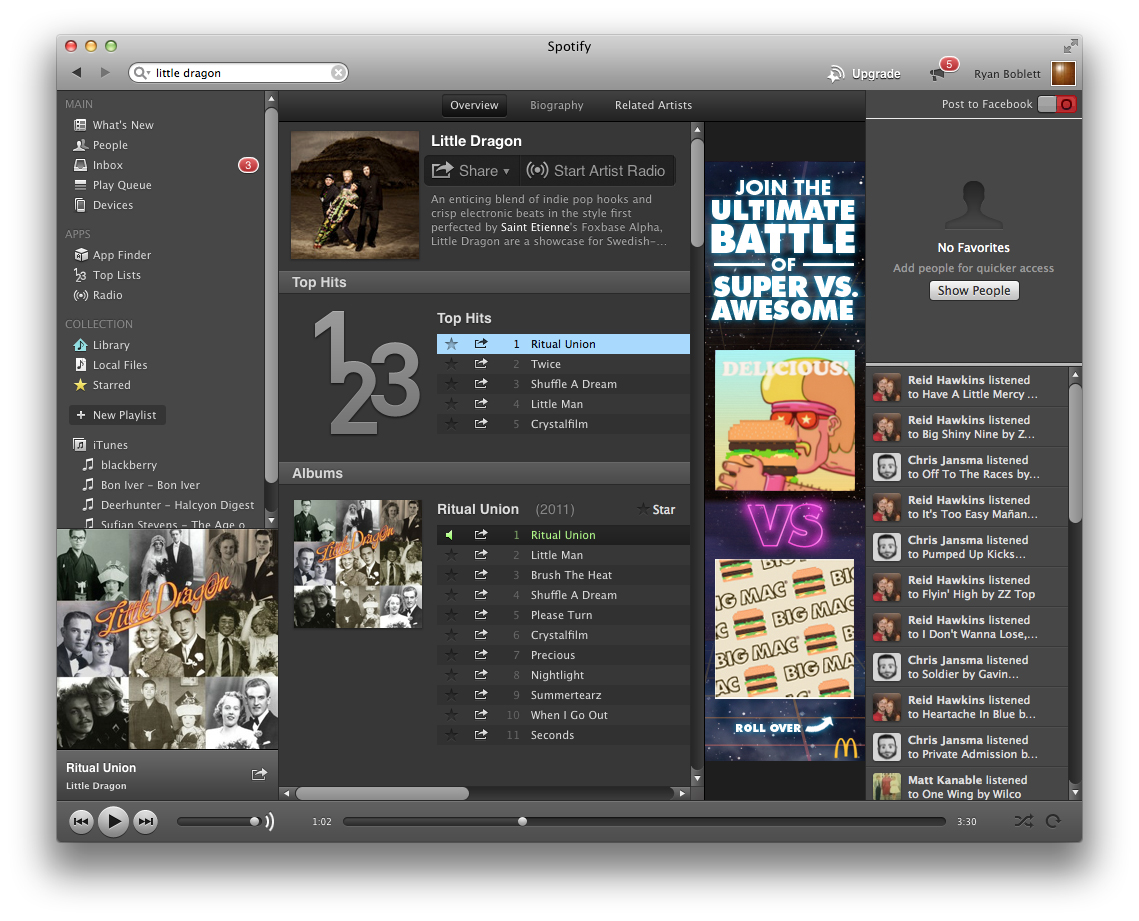This screenshot has width=1139, height=921.
Task: Skip to previous track
Action: 81,821
